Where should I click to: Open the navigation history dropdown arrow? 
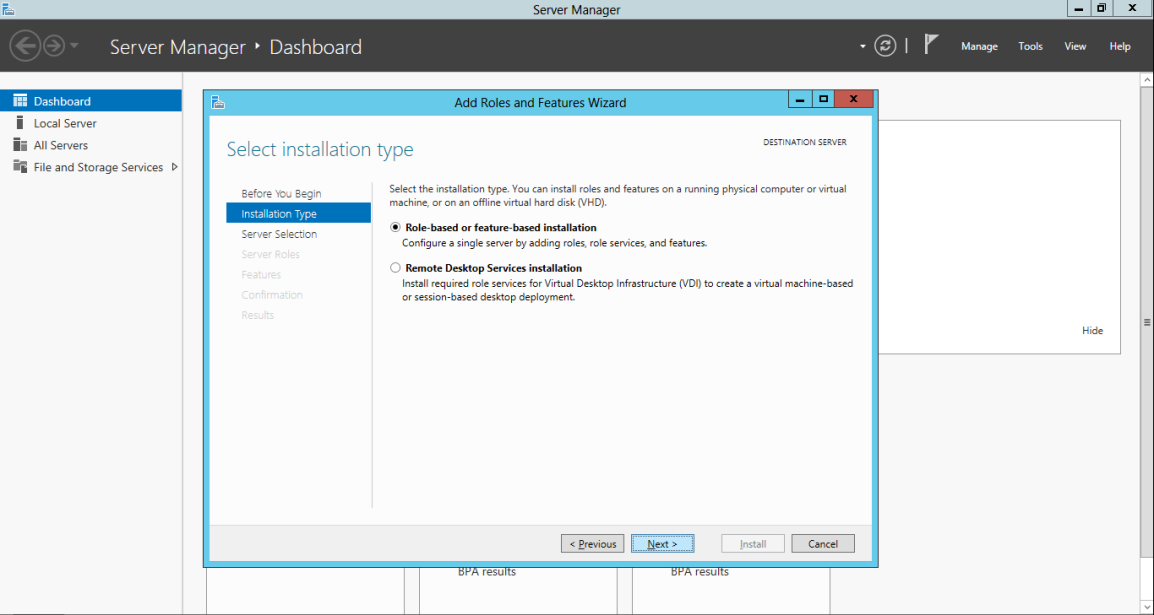74,46
